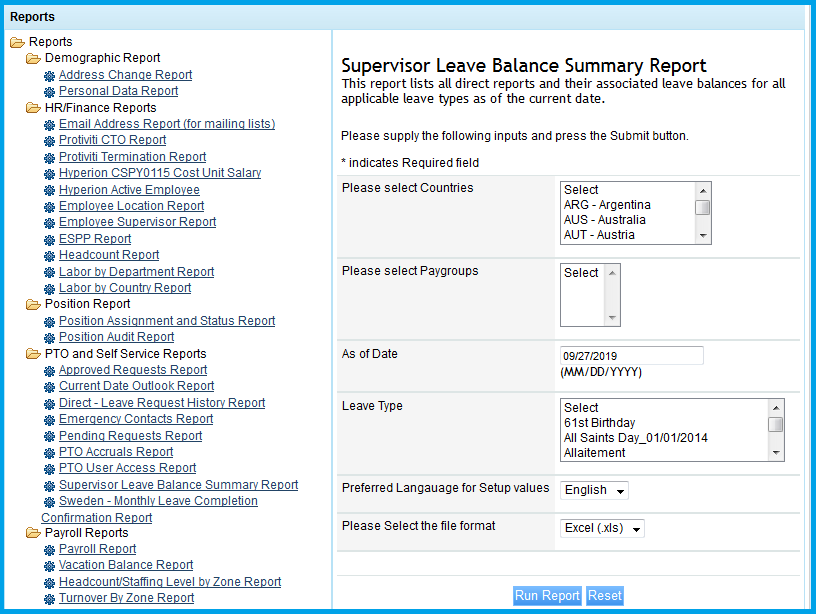Click the Payroll Reports folder icon
The width and height of the screenshot is (816, 614).
[x=33, y=534]
